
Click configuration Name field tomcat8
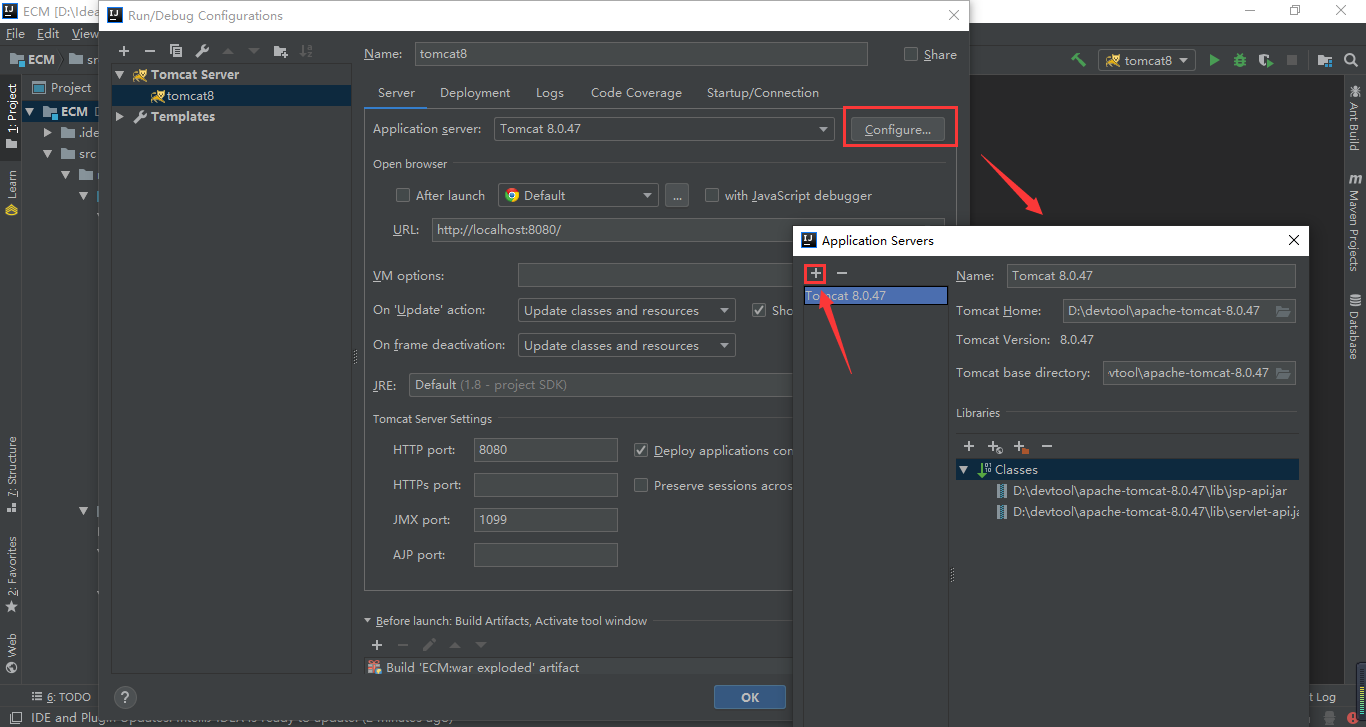click(x=639, y=54)
